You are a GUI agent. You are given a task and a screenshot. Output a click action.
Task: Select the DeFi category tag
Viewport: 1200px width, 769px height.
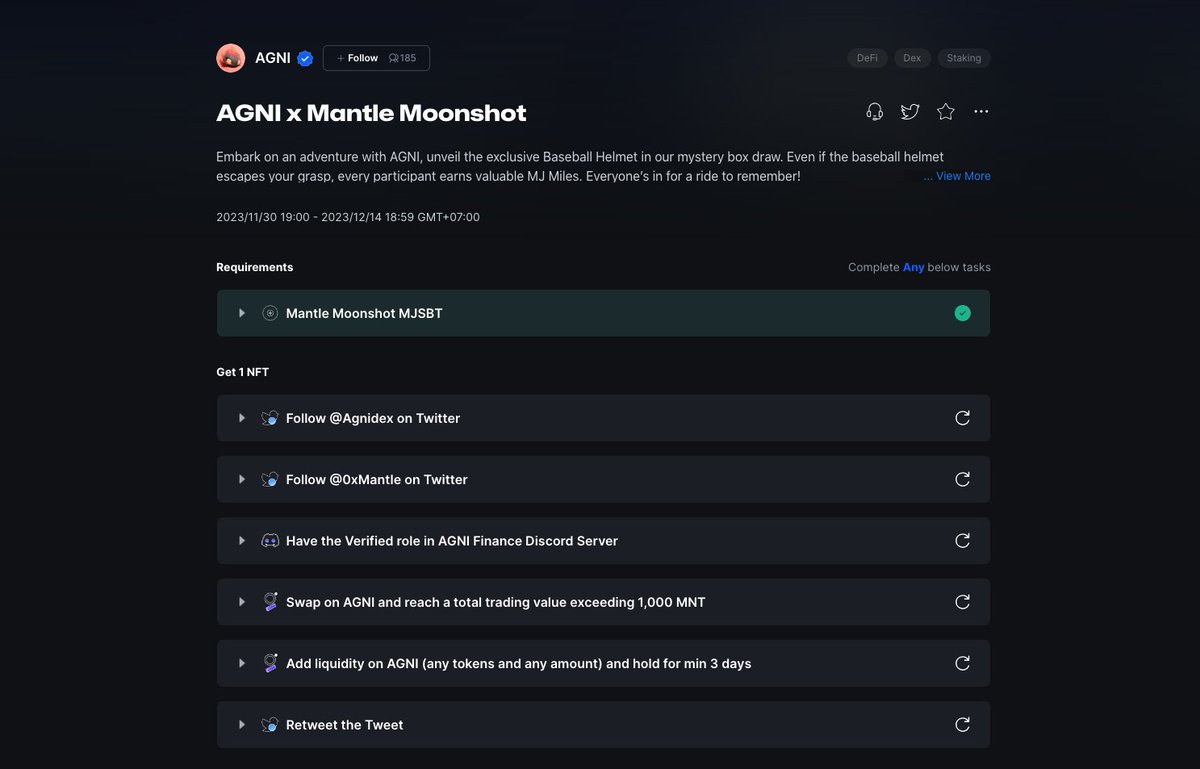coord(867,58)
